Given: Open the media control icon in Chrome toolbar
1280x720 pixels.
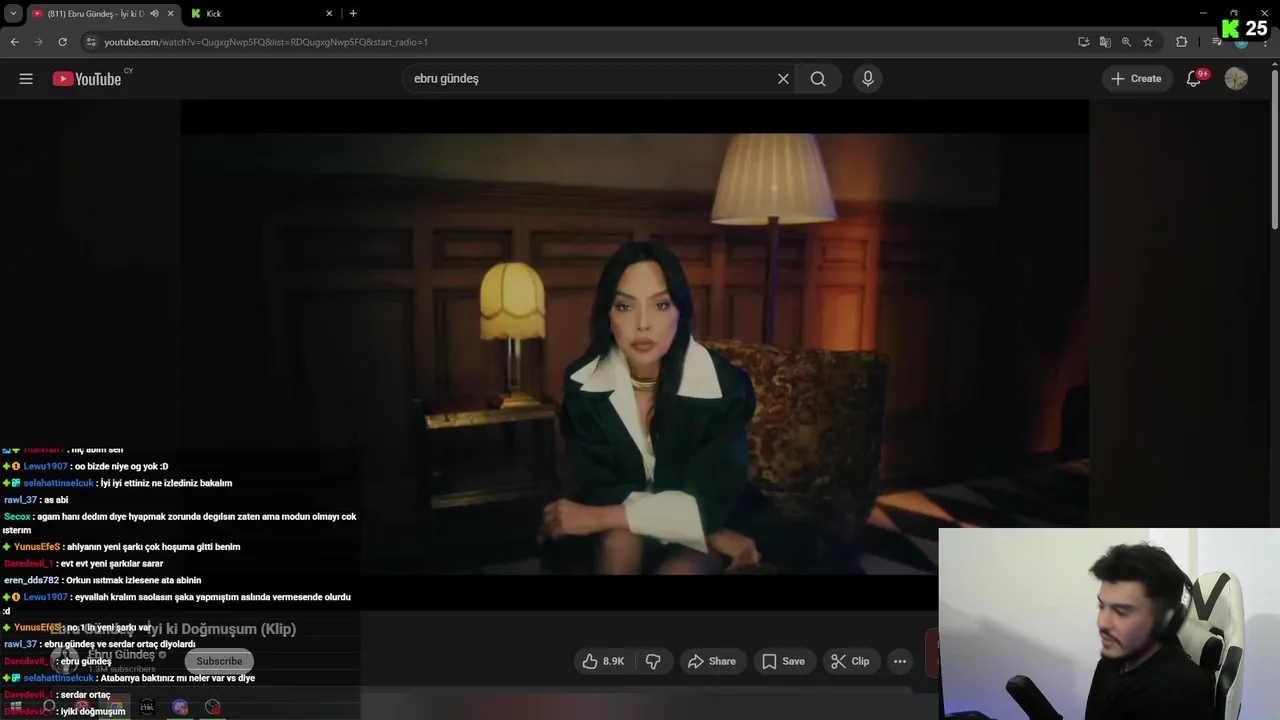Looking at the screenshot, I should click(1217, 42).
